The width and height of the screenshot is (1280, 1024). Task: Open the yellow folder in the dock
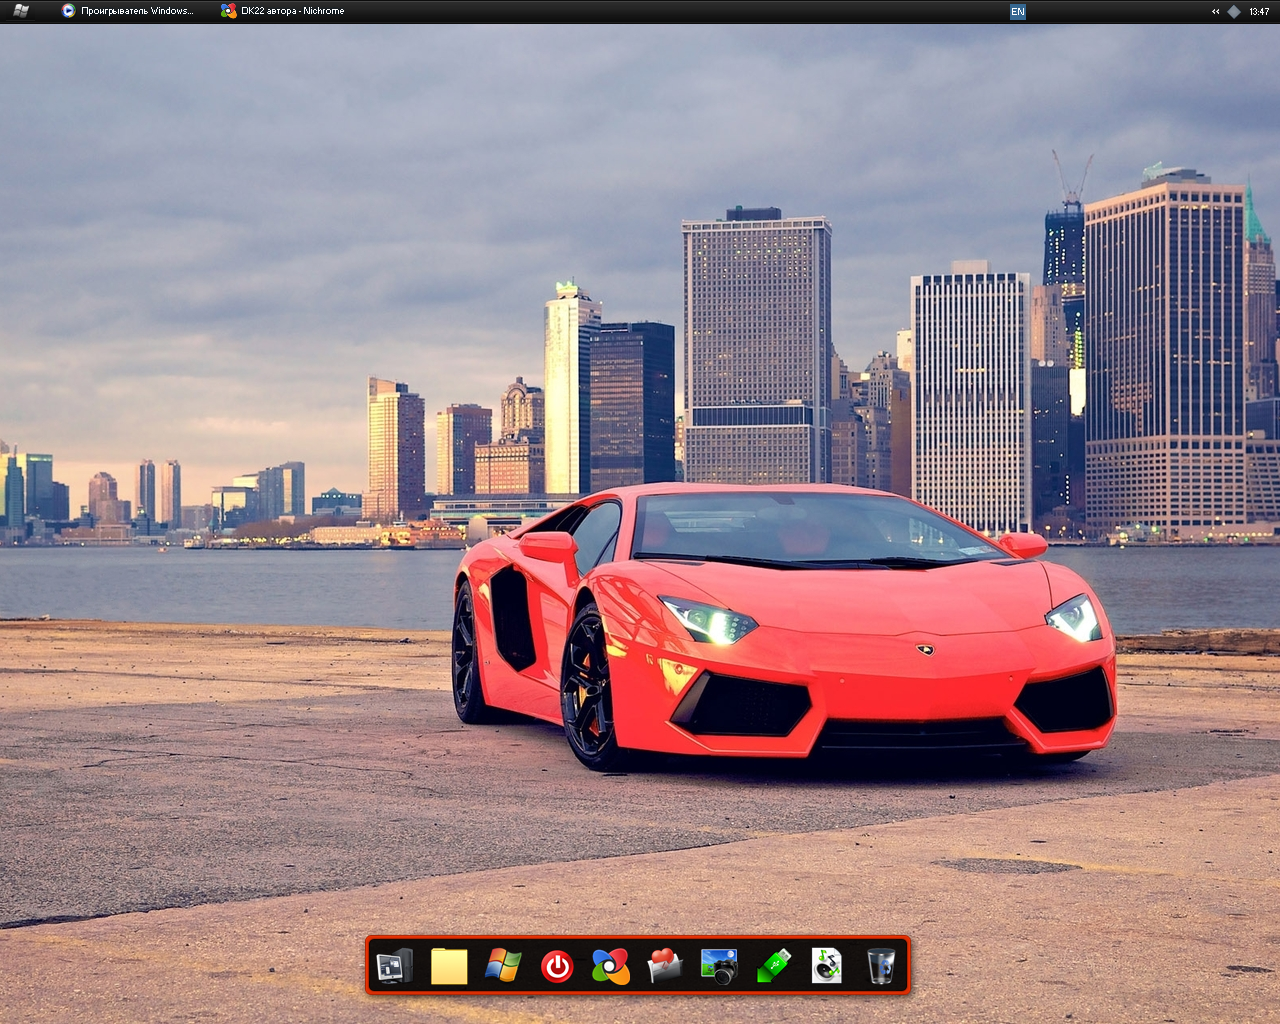[449, 966]
